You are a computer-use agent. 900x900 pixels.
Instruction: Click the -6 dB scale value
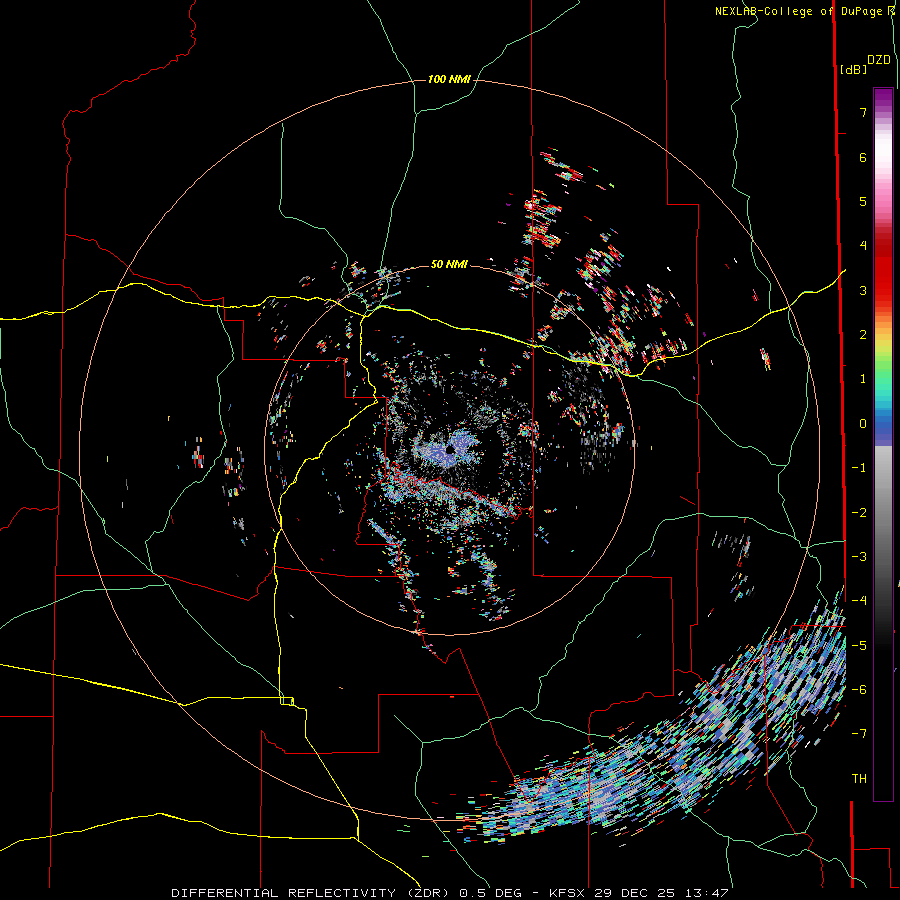pos(859,690)
